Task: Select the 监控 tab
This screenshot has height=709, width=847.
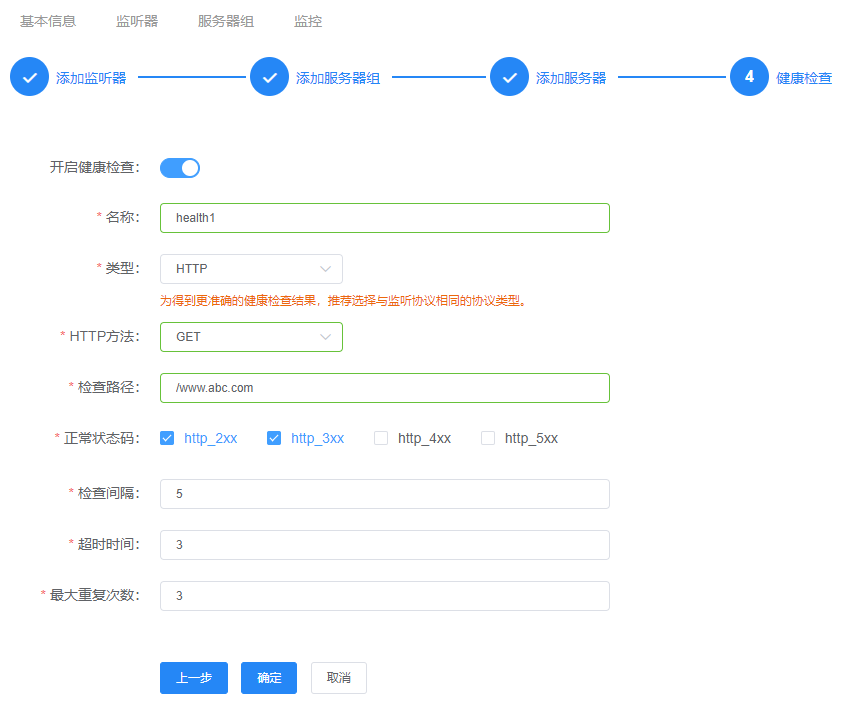Action: pos(308,21)
